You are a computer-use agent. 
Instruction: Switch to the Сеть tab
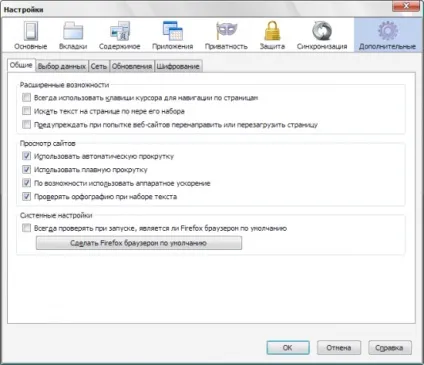point(99,66)
